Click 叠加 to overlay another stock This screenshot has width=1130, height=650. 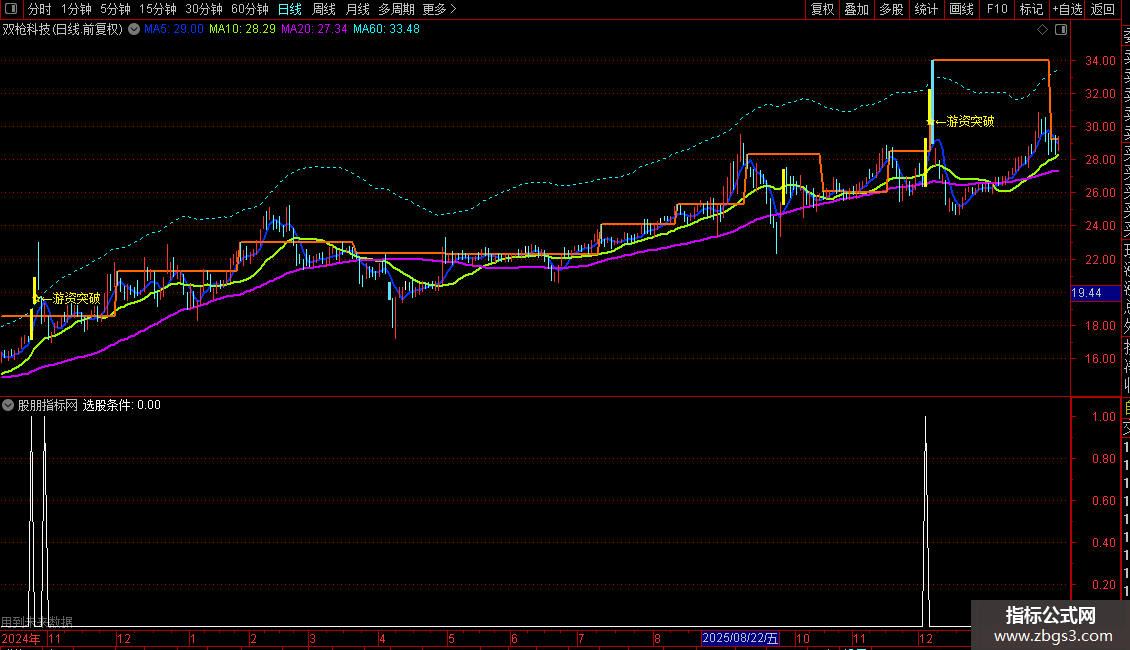click(x=857, y=9)
